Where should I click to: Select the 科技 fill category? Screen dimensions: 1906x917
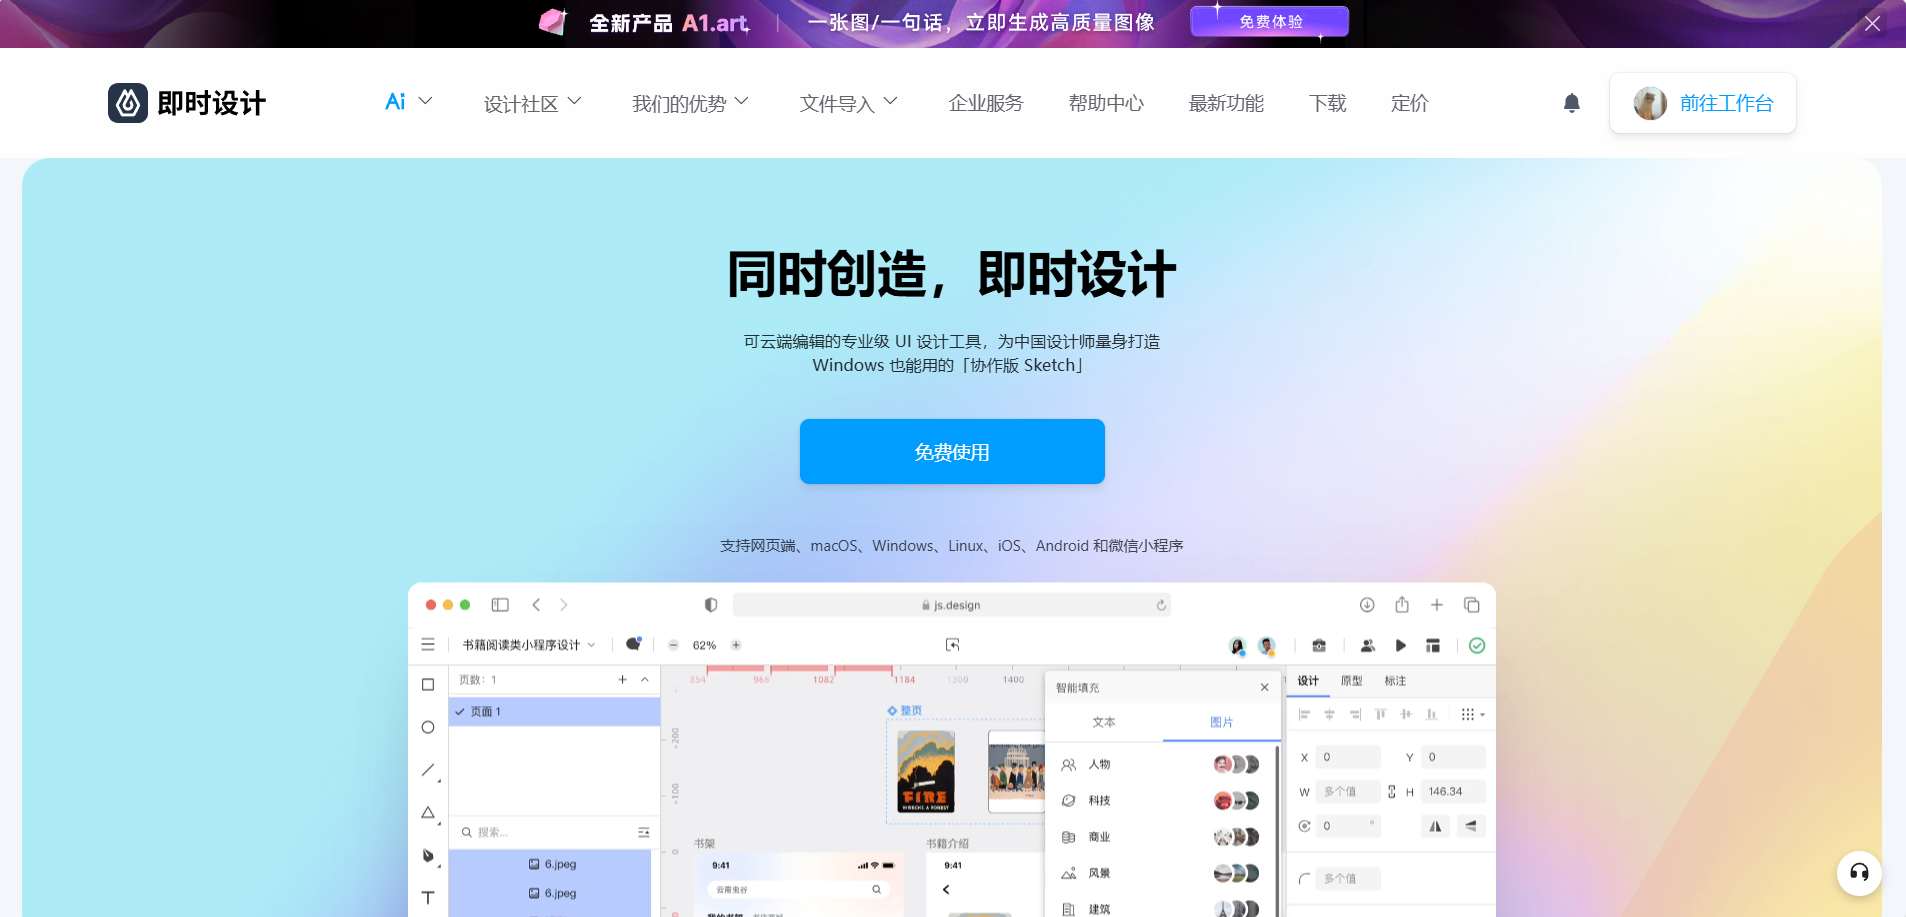point(1160,800)
